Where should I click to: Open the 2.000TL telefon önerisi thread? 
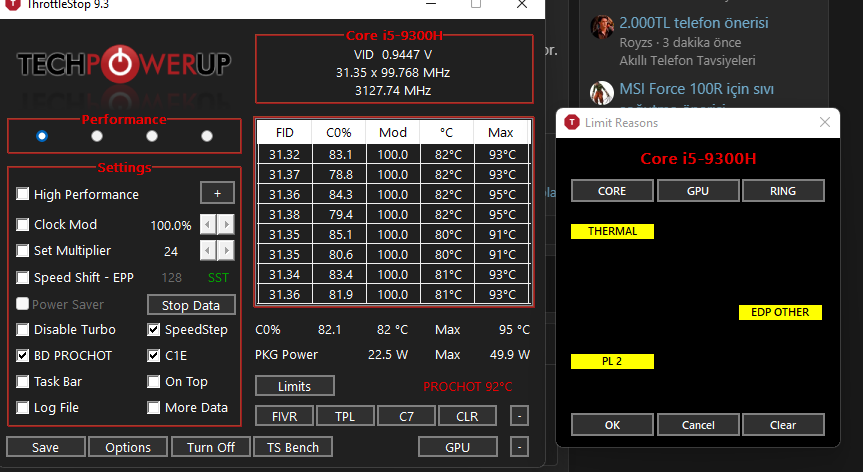[693, 23]
